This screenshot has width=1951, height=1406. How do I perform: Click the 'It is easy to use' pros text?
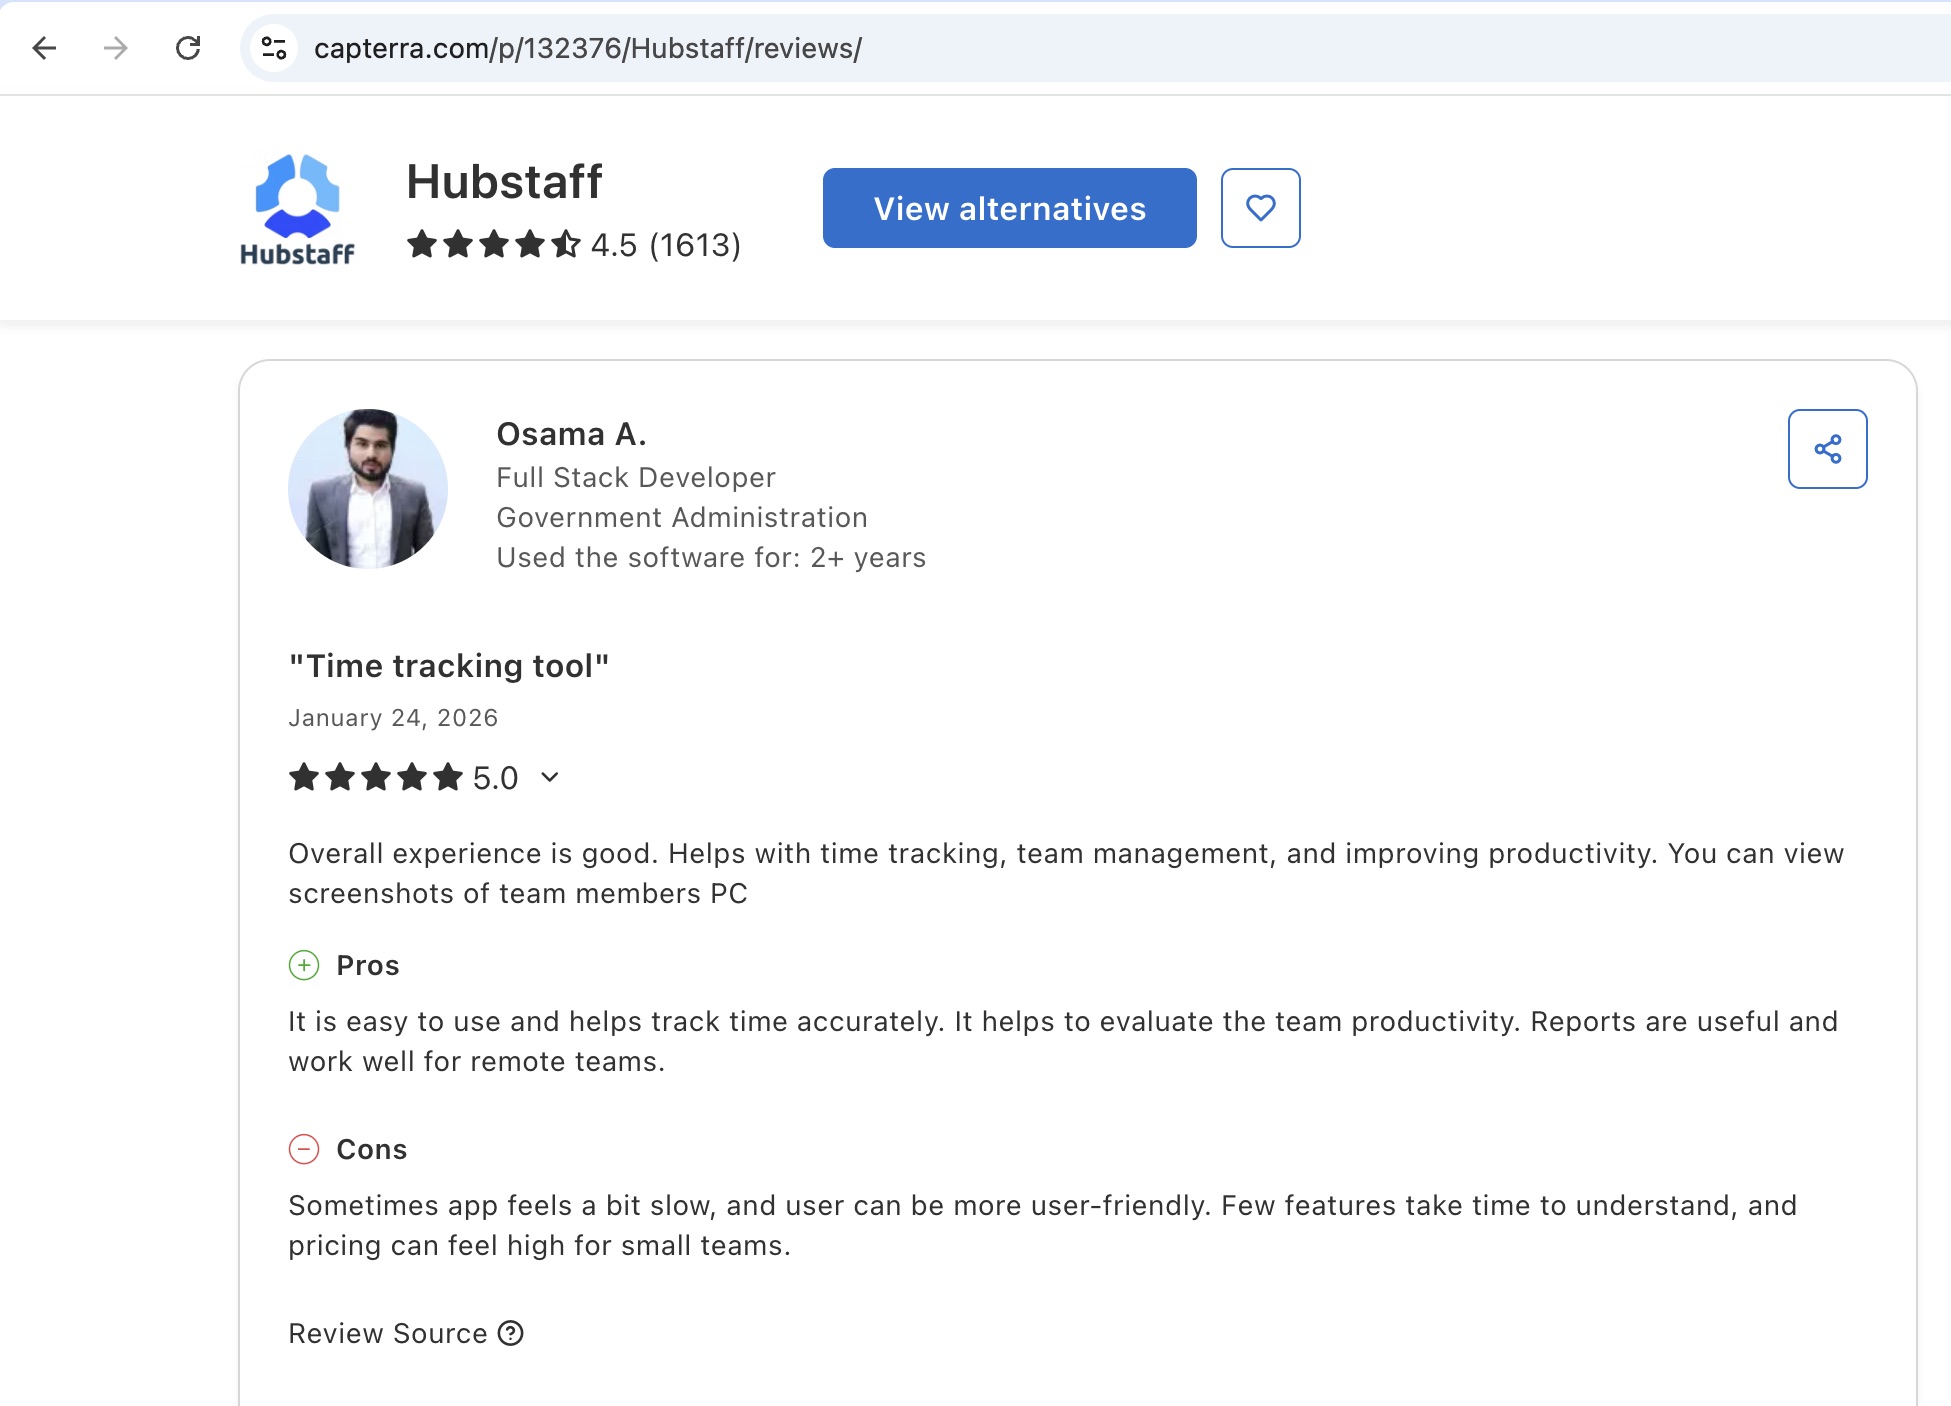click(1063, 1041)
